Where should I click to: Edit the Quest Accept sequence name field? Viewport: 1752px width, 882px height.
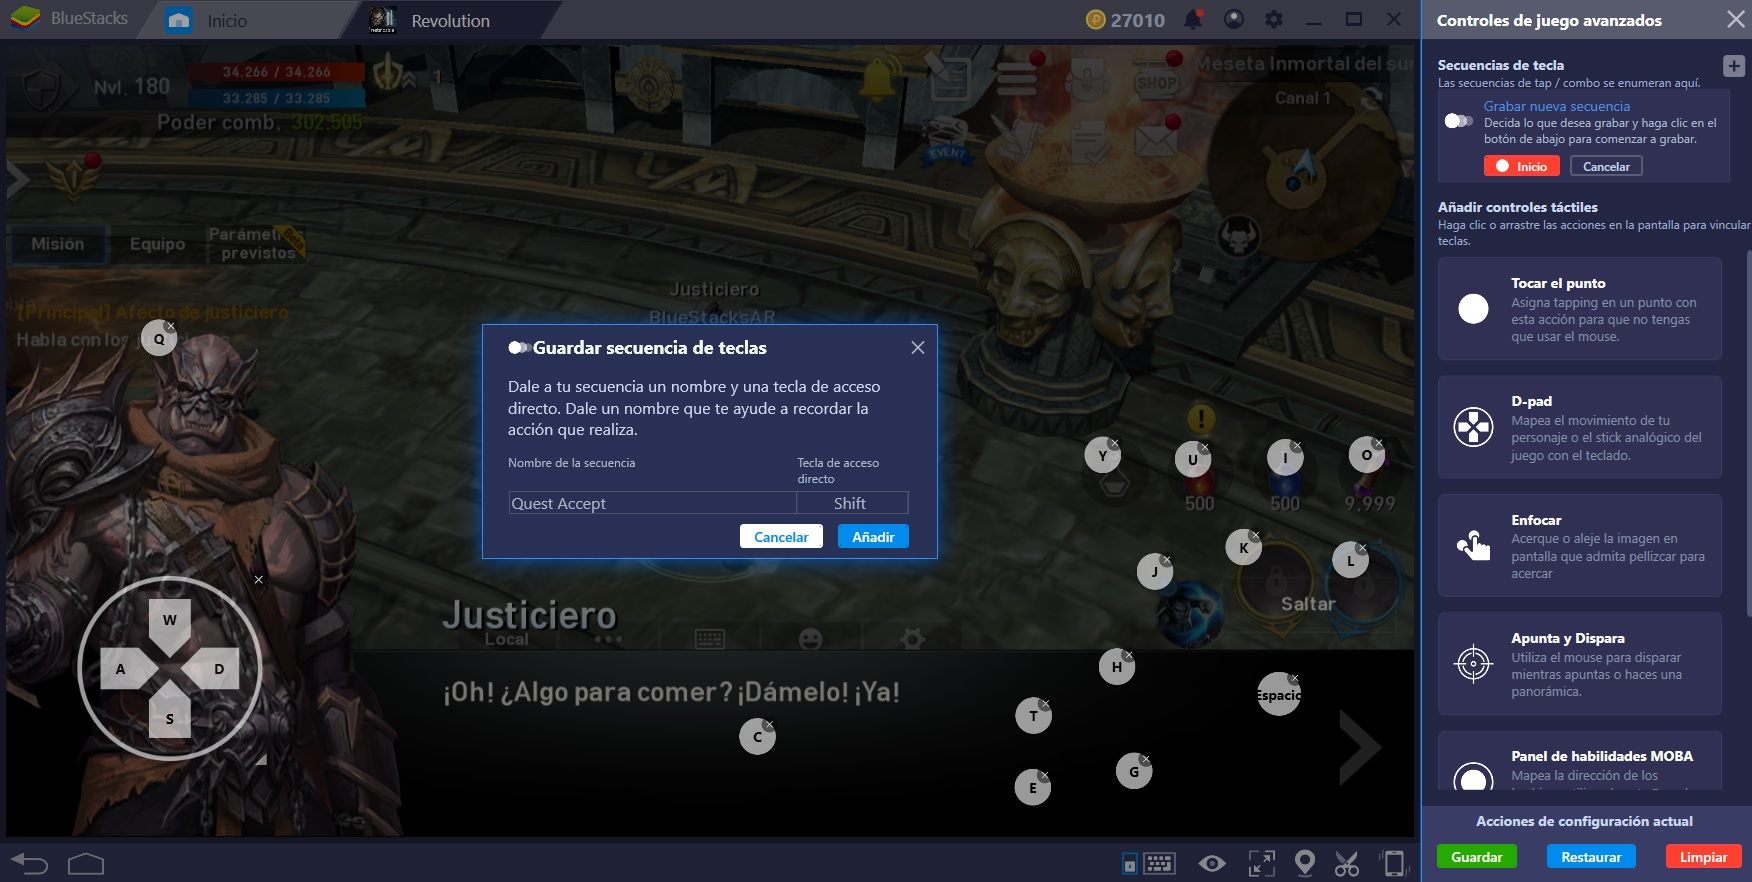652,503
